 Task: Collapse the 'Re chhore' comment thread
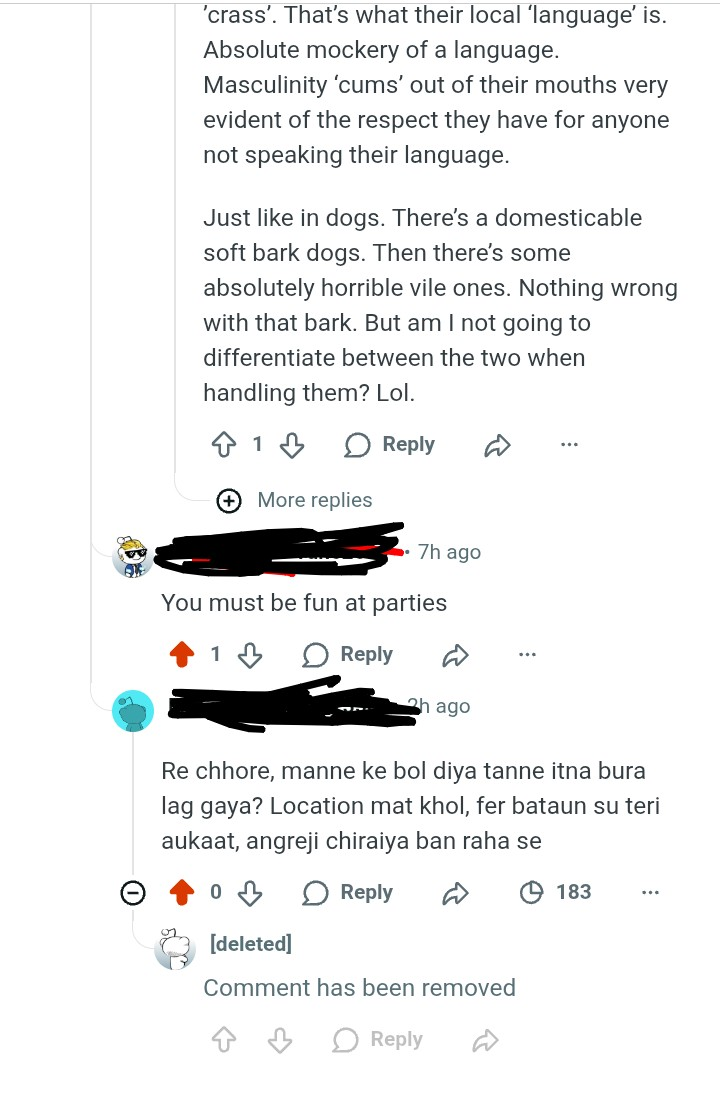pos(133,893)
